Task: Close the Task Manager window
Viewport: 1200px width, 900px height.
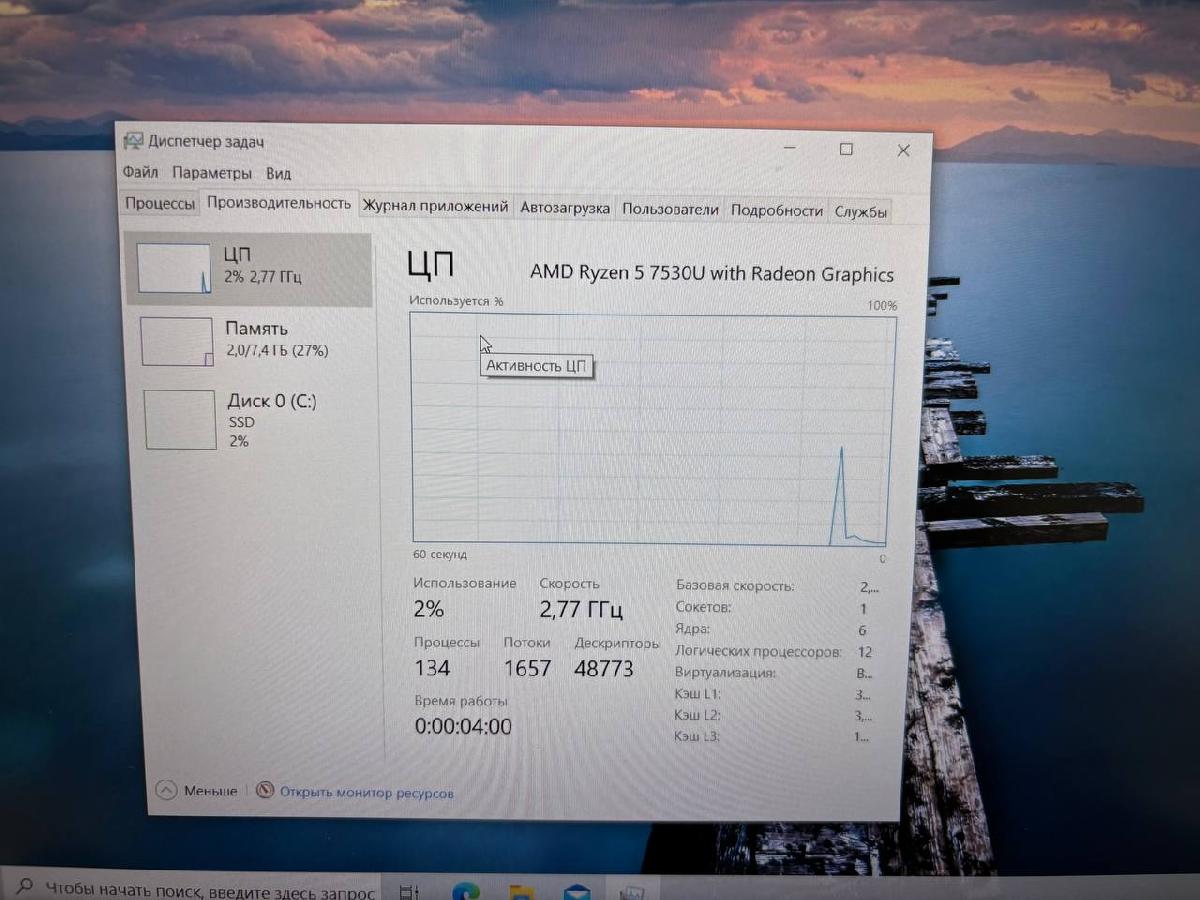Action: [903, 150]
